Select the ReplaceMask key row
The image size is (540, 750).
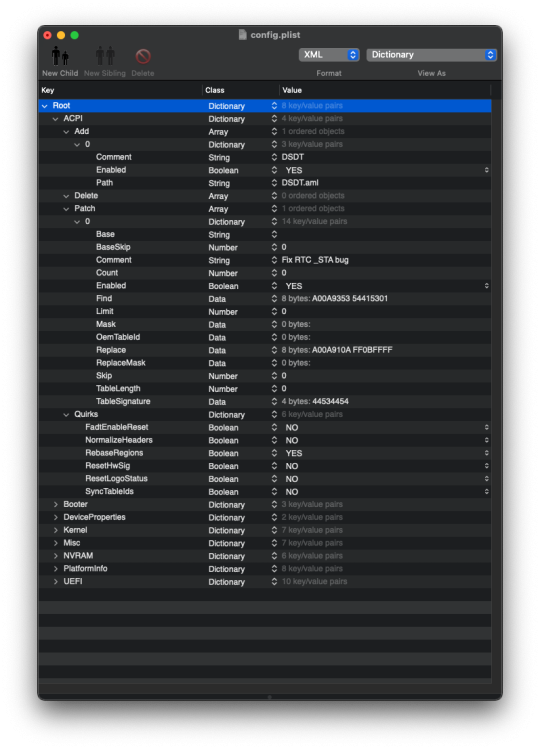[264, 363]
